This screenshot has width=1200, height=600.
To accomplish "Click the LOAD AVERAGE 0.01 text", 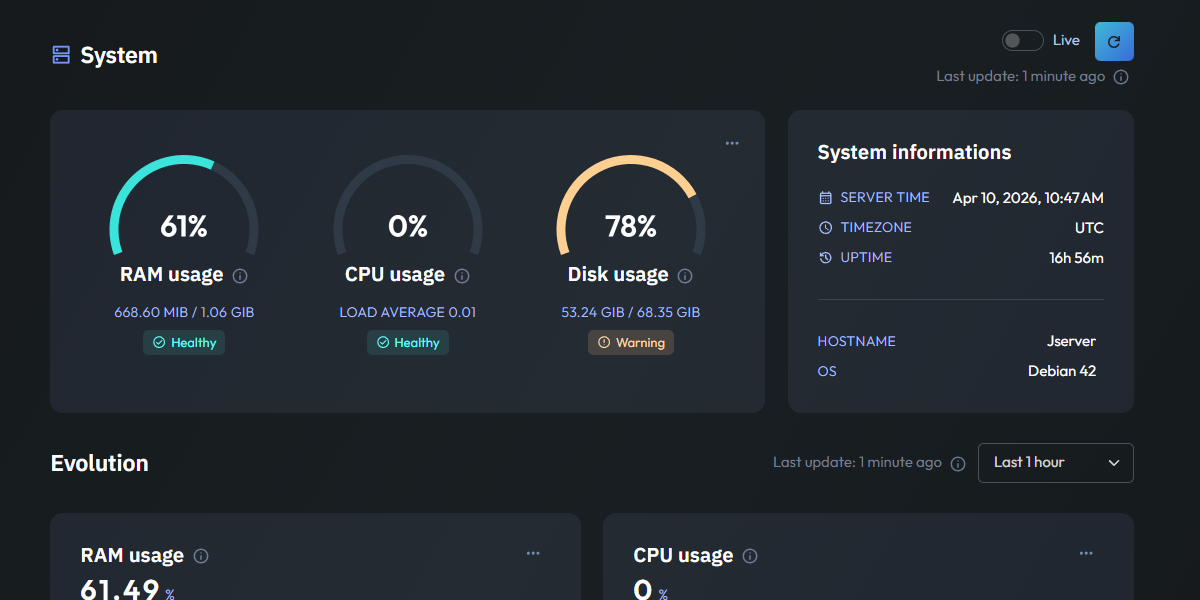I will pos(408,312).
